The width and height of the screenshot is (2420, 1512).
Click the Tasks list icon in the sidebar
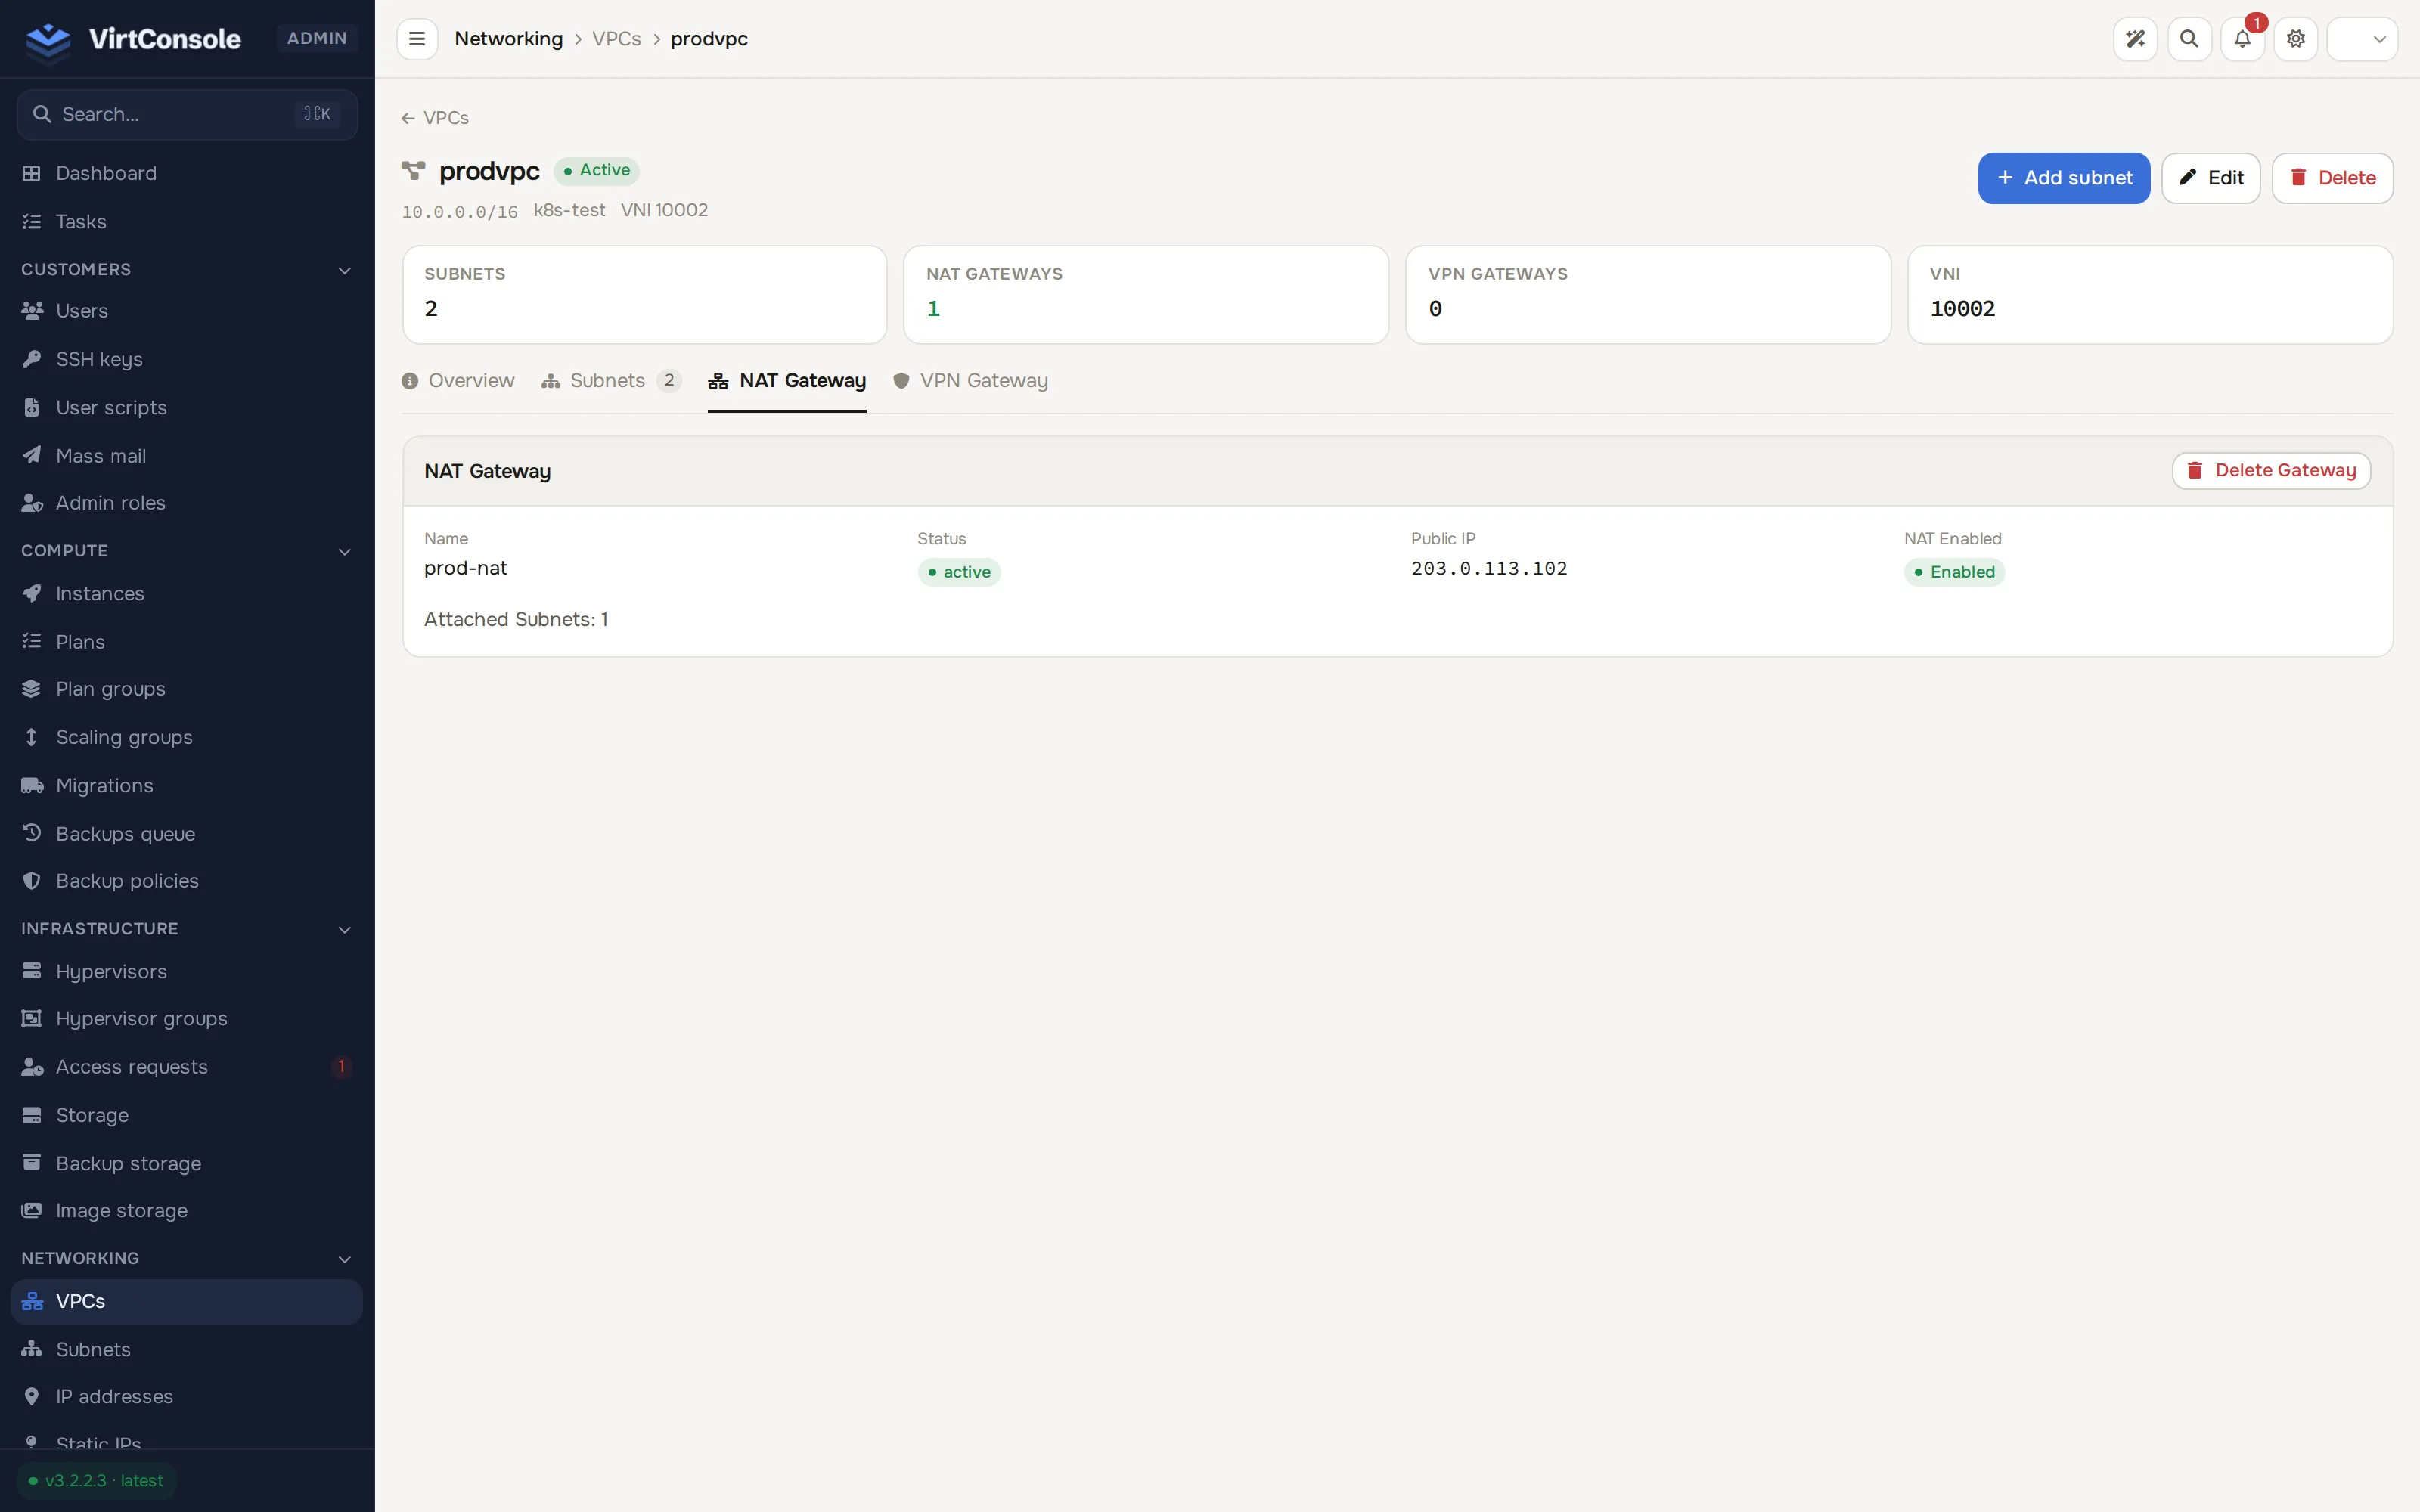[x=32, y=221]
